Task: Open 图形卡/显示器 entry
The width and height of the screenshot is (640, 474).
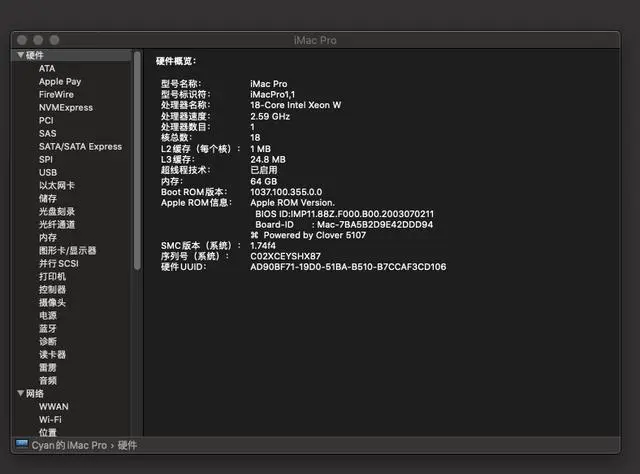Action: pos(67,250)
